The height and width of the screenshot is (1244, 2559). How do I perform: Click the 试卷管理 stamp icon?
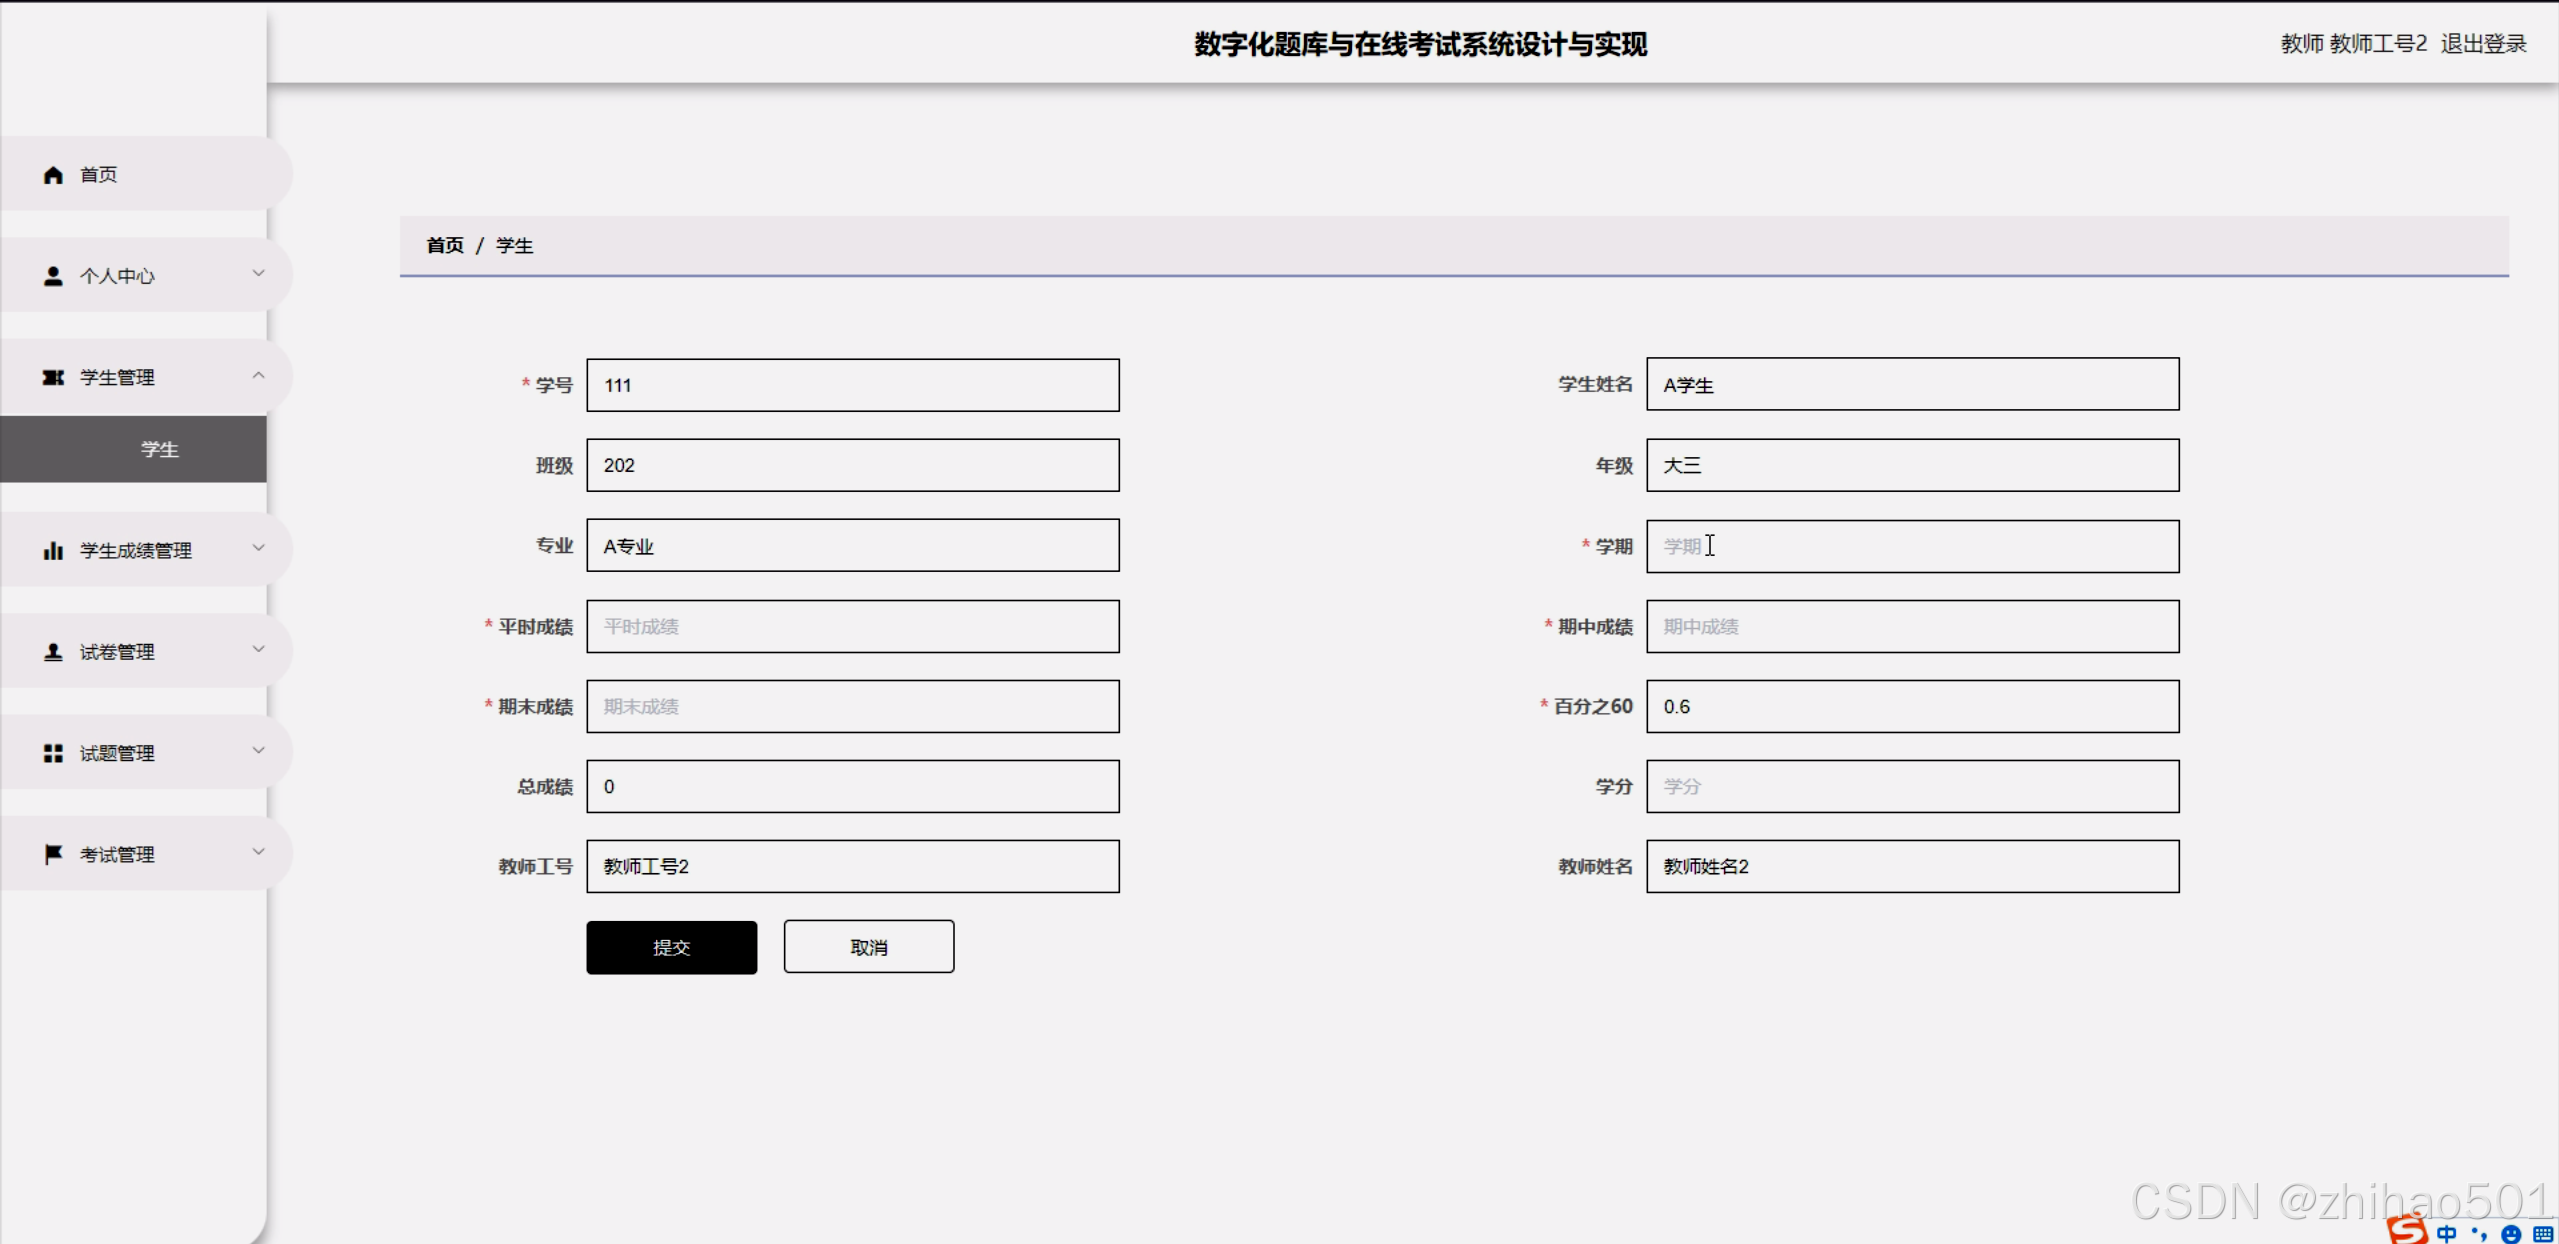point(53,652)
